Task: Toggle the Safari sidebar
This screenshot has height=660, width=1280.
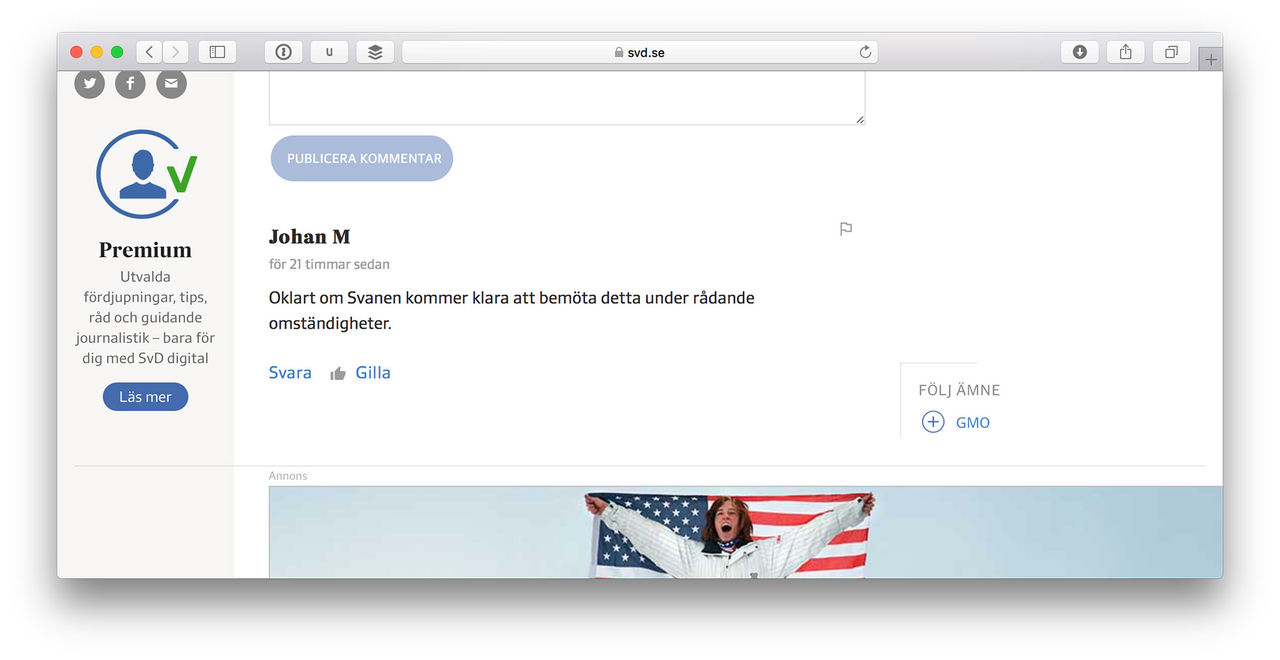Action: click(x=217, y=52)
